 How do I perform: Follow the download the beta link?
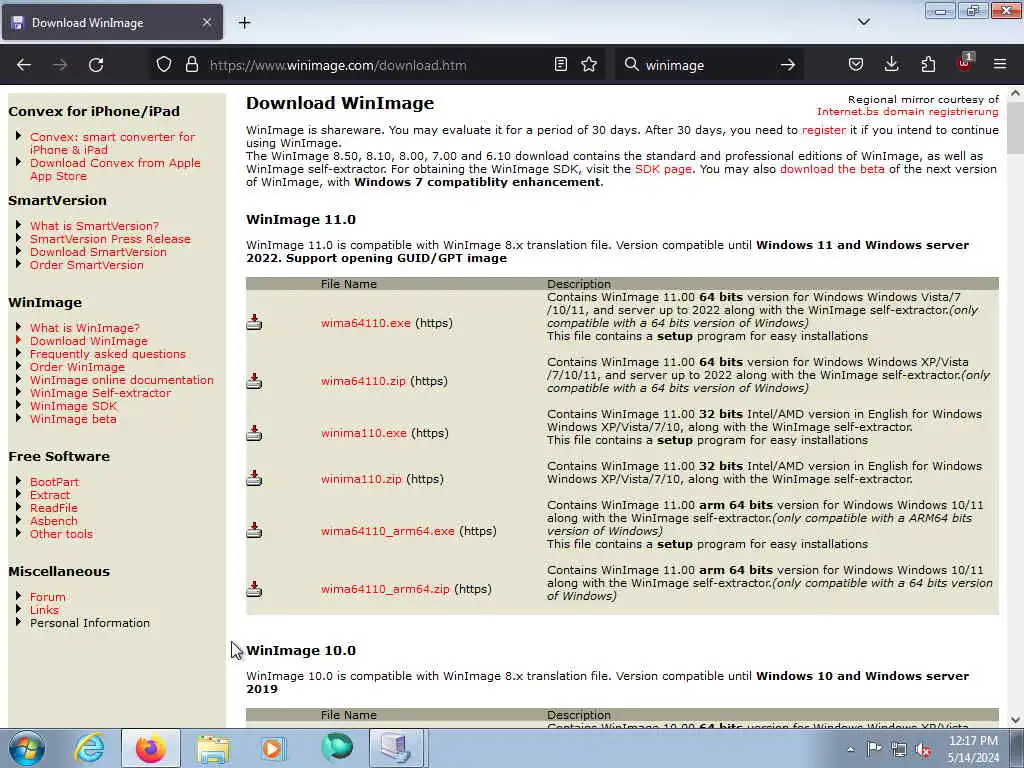pos(832,169)
